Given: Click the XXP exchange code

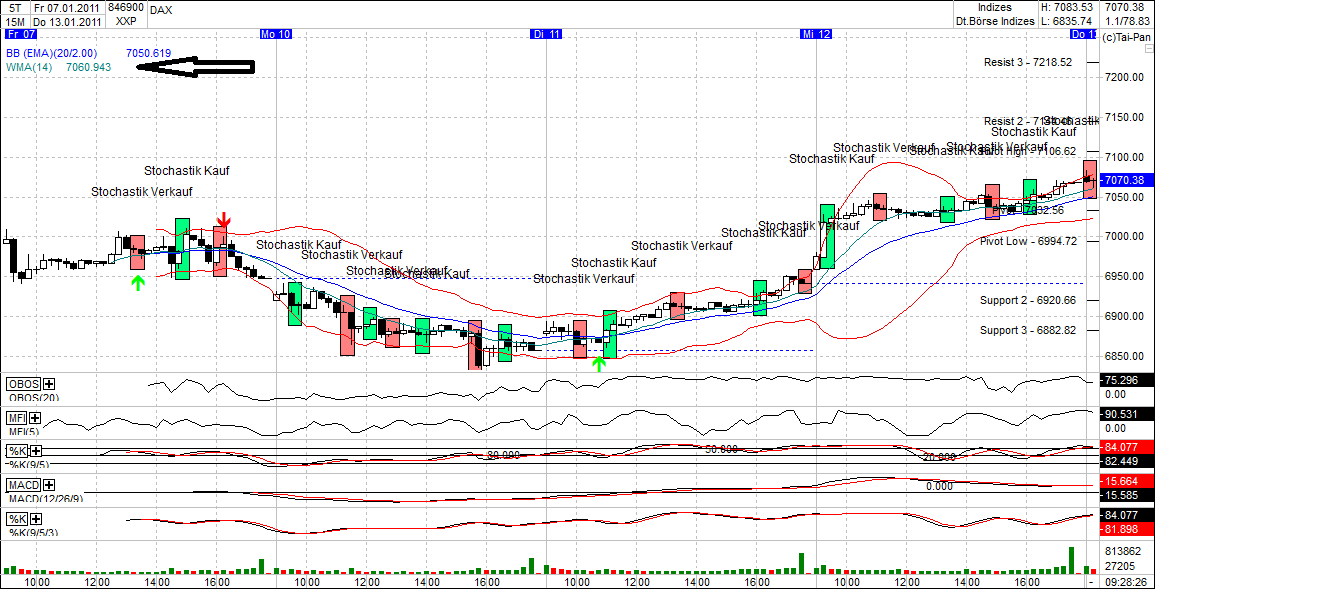Looking at the screenshot, I should point(126,20).
